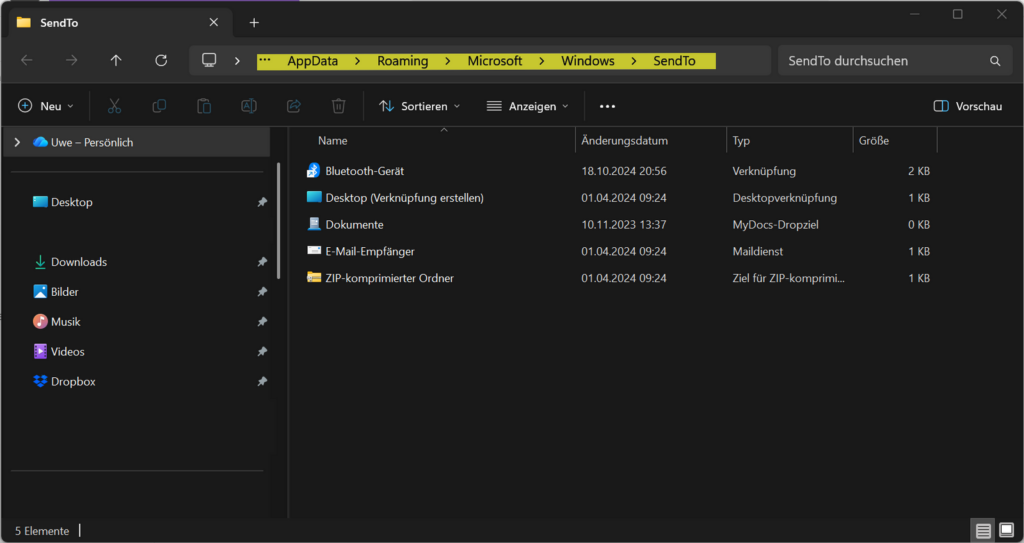Click the Rename icon in toolbar

249,106
